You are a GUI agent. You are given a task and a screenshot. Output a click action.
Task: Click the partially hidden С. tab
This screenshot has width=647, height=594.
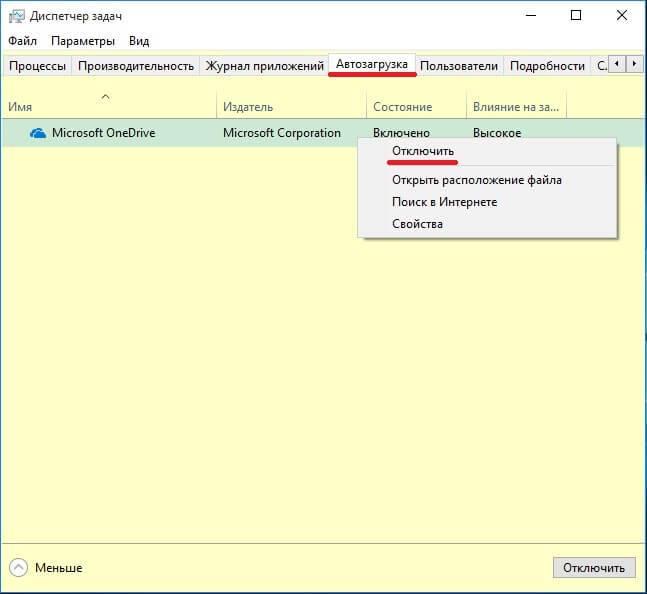(x=601, y=66)
